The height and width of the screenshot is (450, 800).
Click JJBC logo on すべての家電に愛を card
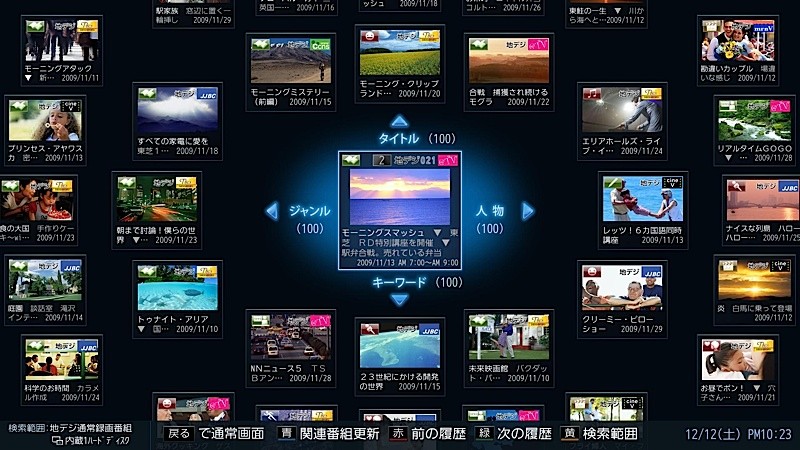(208, 95)
